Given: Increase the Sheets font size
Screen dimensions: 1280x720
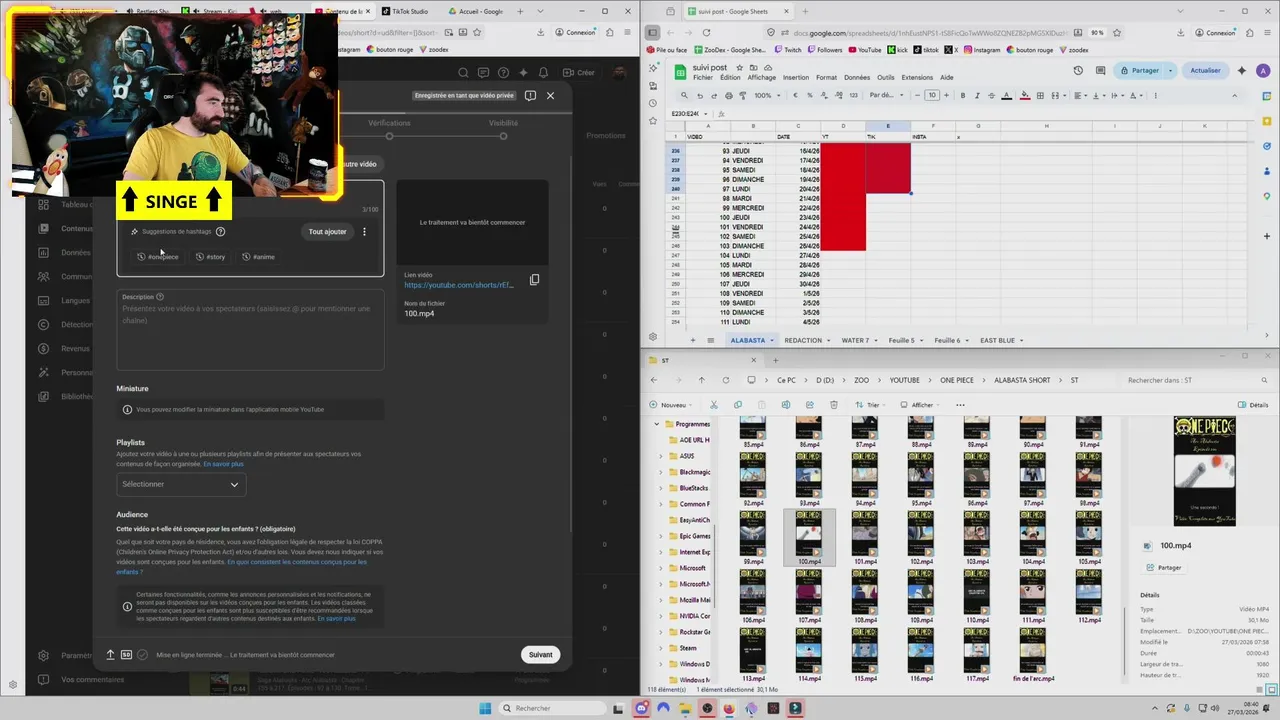Looking at the screenshot, I should pos(946,96).
